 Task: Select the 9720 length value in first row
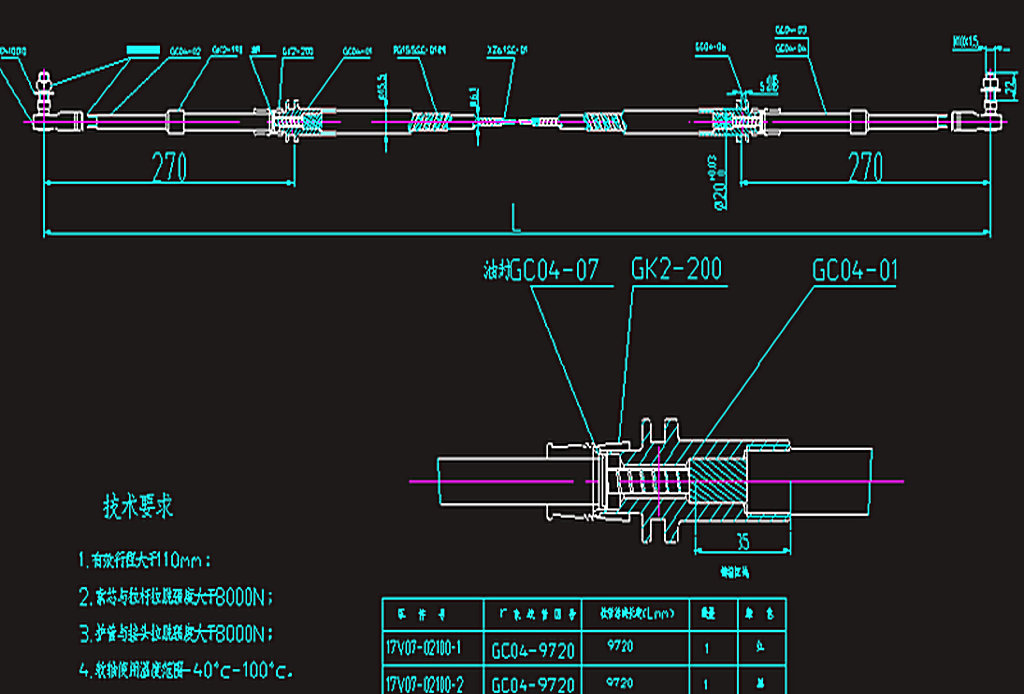pyautogui.click(x=620, y=647)
